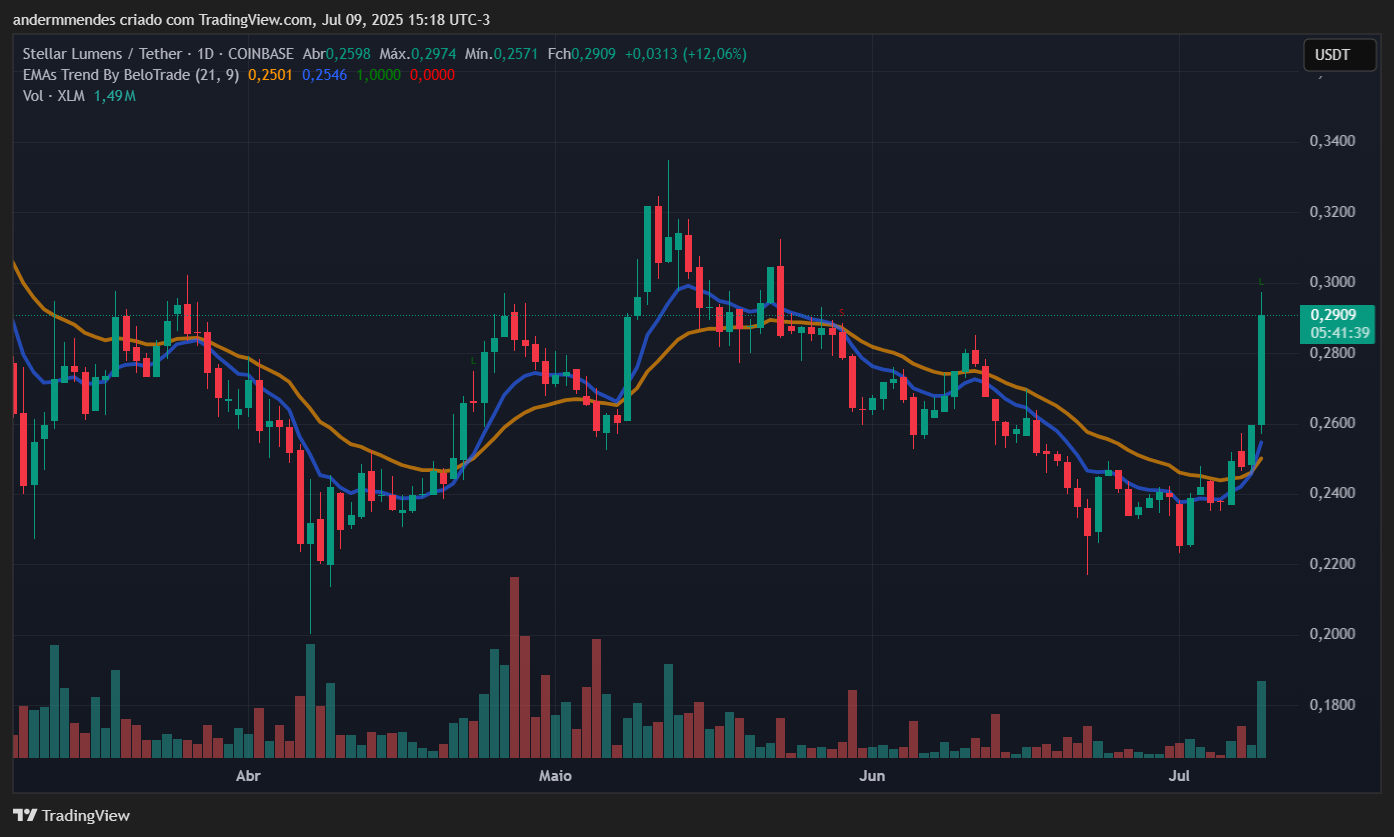The width and height of the screenshot is (1394, 837).
Task: Click the blue EMA value 0,2546
Action: [324, 75]
